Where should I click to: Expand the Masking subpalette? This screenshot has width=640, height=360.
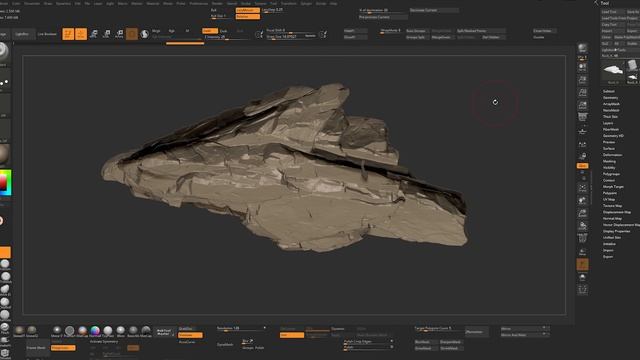(609, 161)
